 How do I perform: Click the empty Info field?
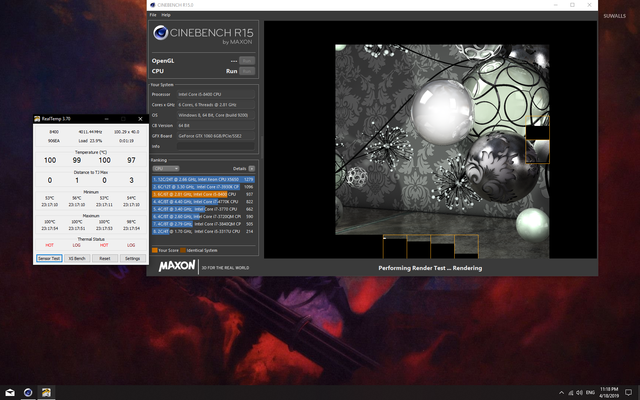point(216,146)
